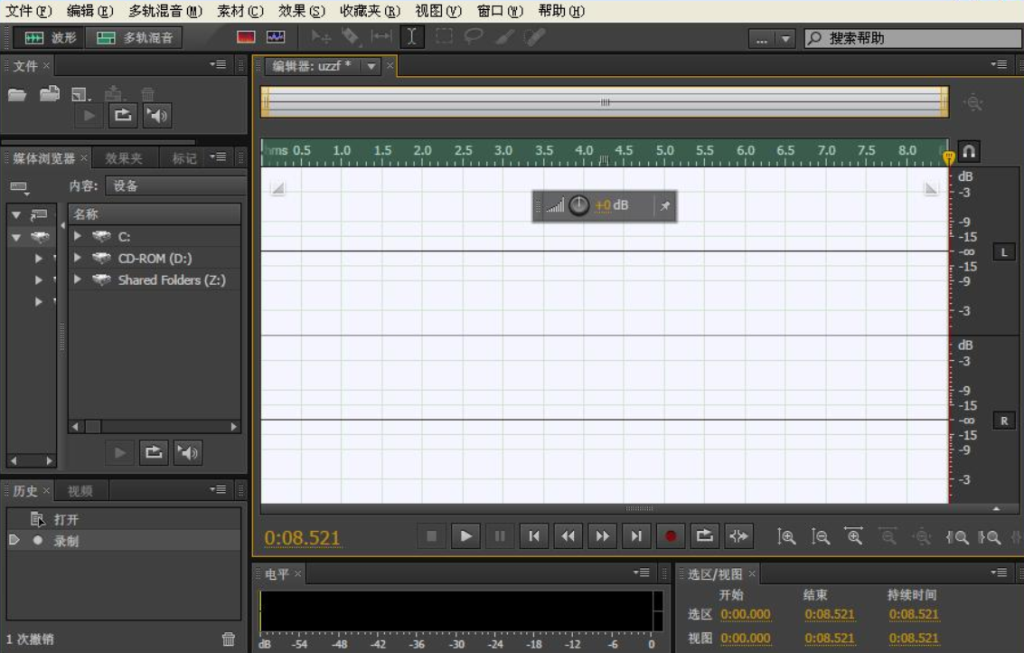Click the red Record button

[x=670, y=536]
